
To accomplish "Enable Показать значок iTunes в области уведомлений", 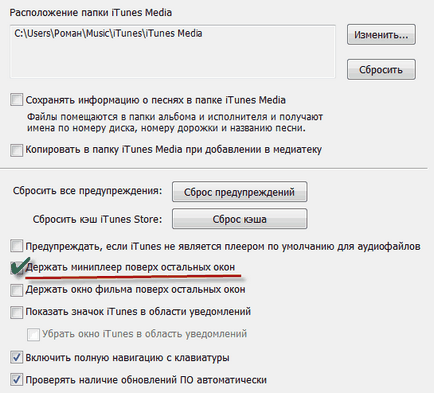I will (16, 312).
